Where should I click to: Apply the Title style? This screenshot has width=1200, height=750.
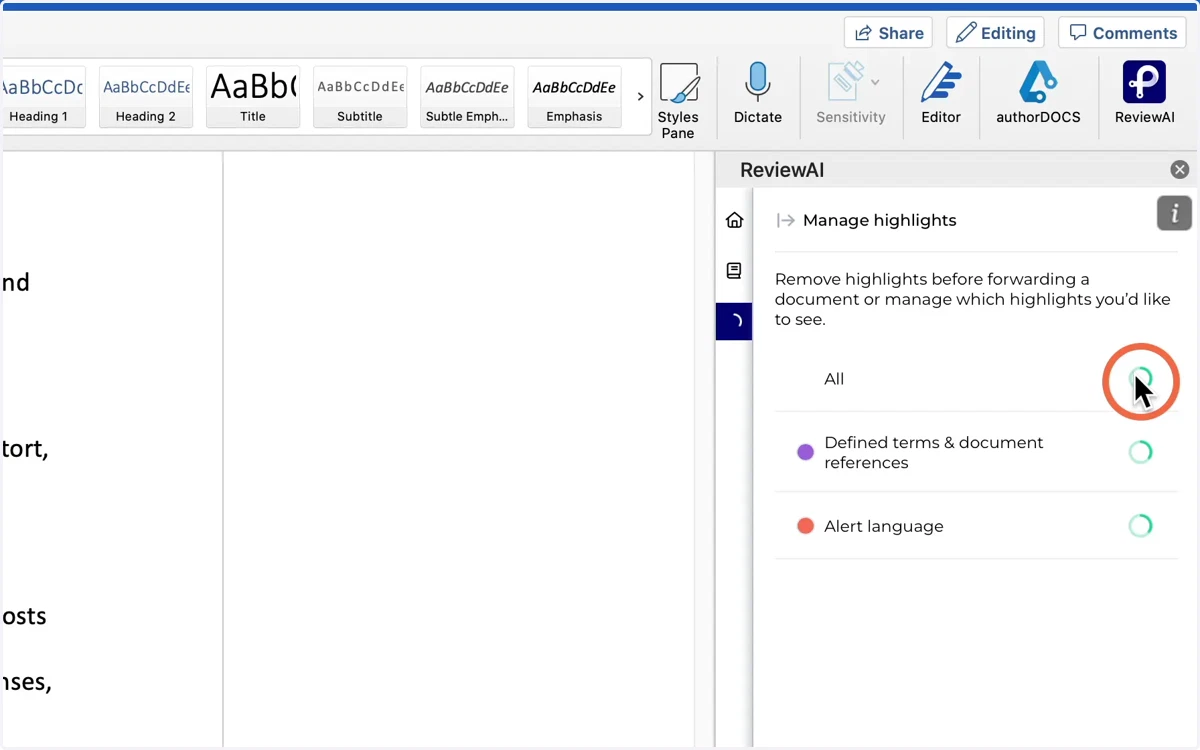click(253, 97)
